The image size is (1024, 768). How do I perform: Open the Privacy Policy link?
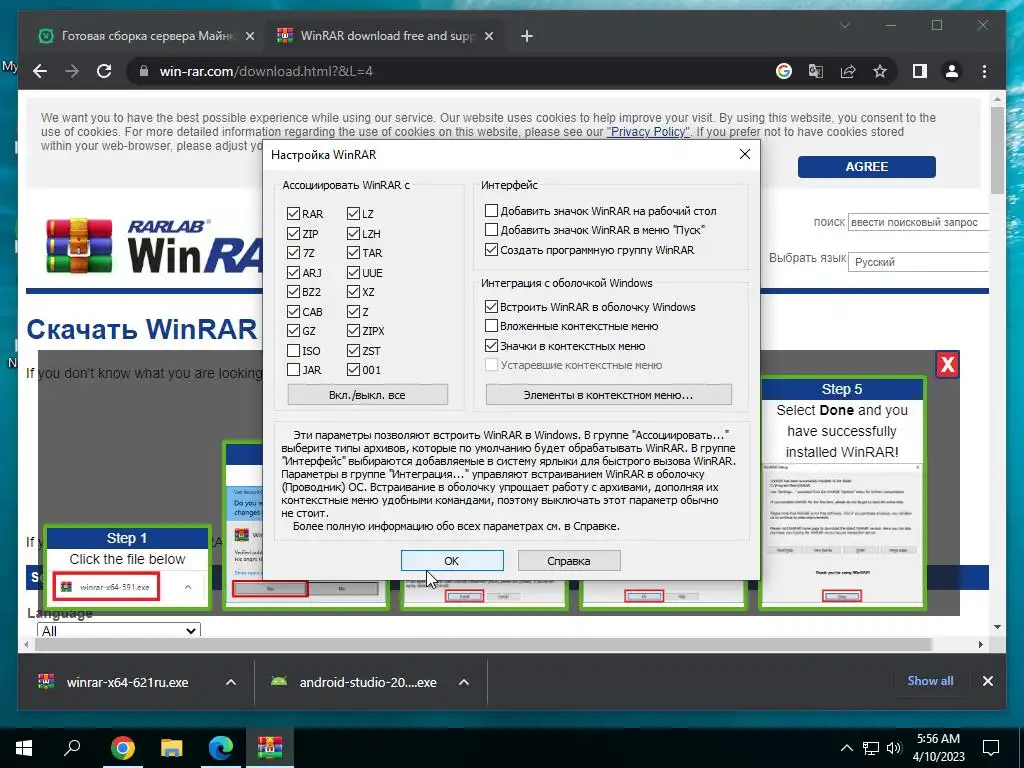click(648, 132)
